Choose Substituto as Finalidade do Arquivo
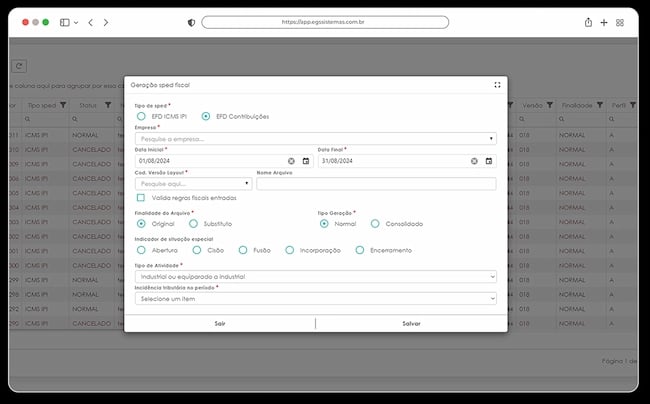650x404 pixels. click(x=193, y=224)
